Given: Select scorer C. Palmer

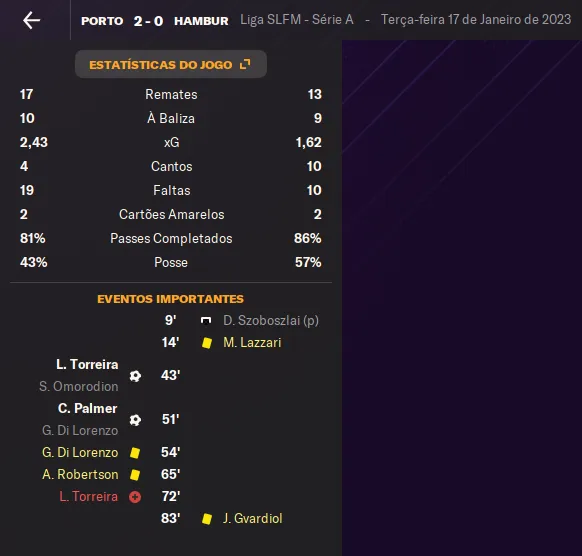Looking at the screenshot, I should click(88, 409).
